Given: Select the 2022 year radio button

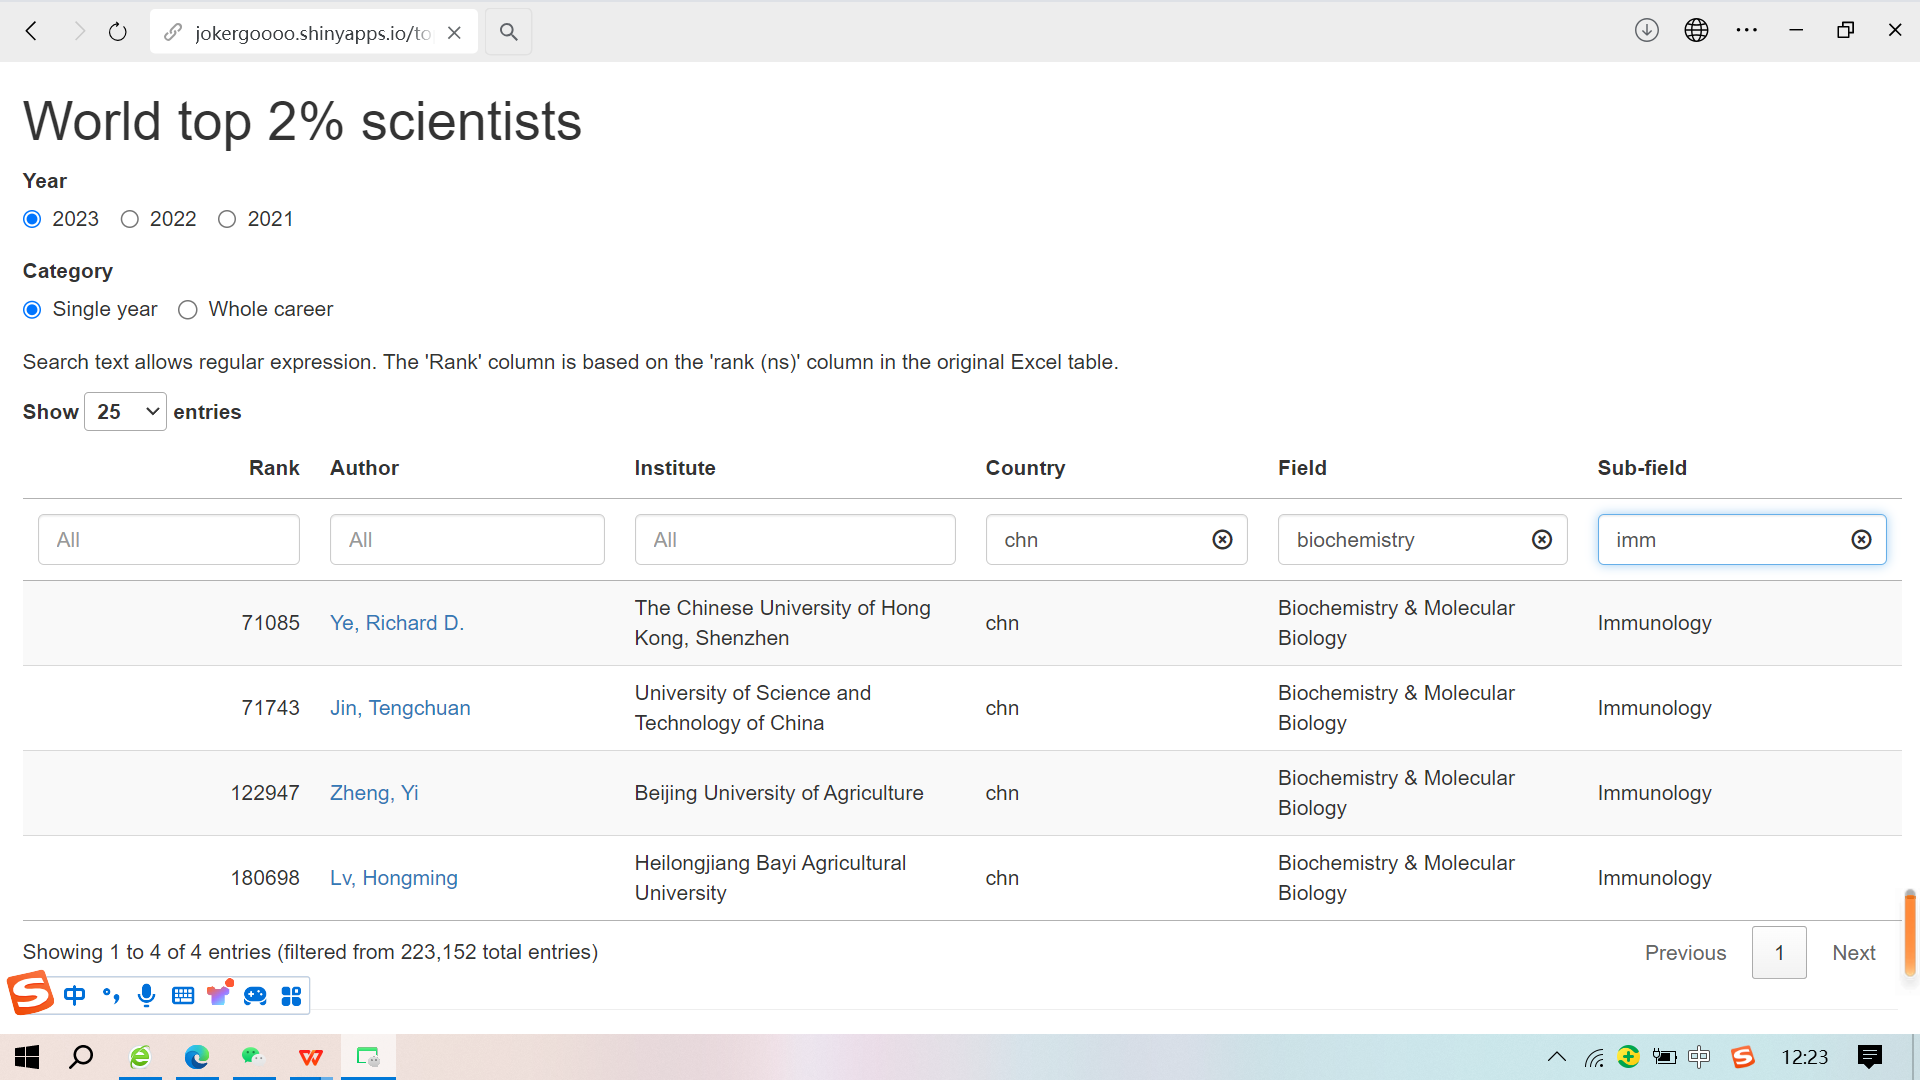Looking at the screenshot, I should 130,219.
